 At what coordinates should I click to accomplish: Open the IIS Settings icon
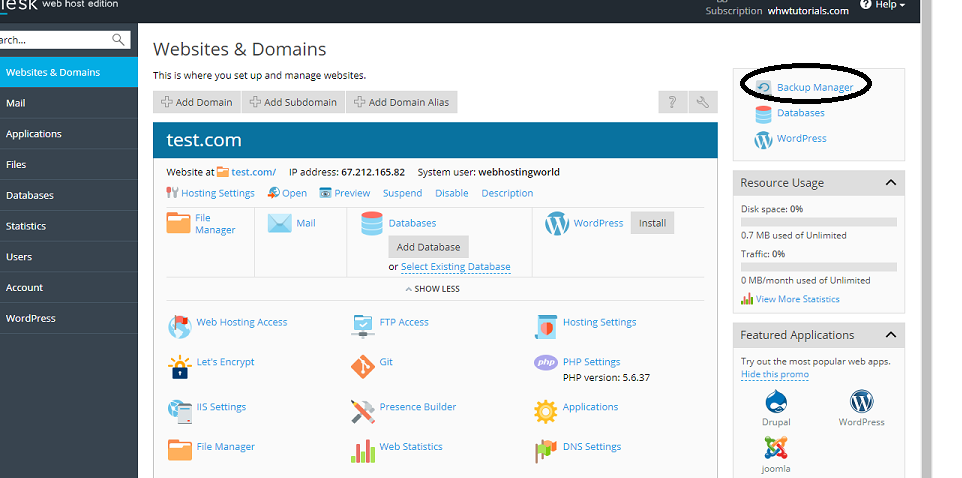[x=179, y=410]
